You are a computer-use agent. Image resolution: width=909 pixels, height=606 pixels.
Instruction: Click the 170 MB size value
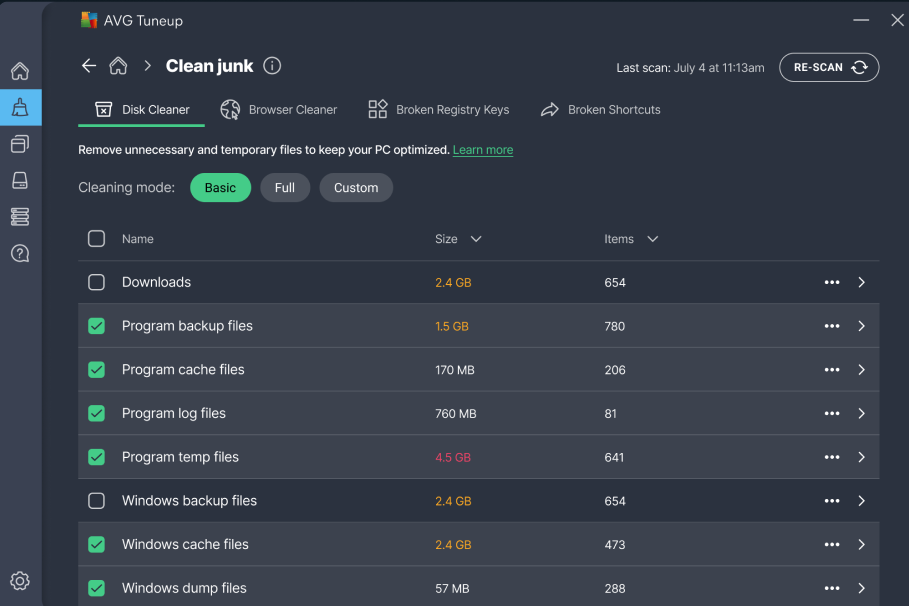[x=454, y=370]
